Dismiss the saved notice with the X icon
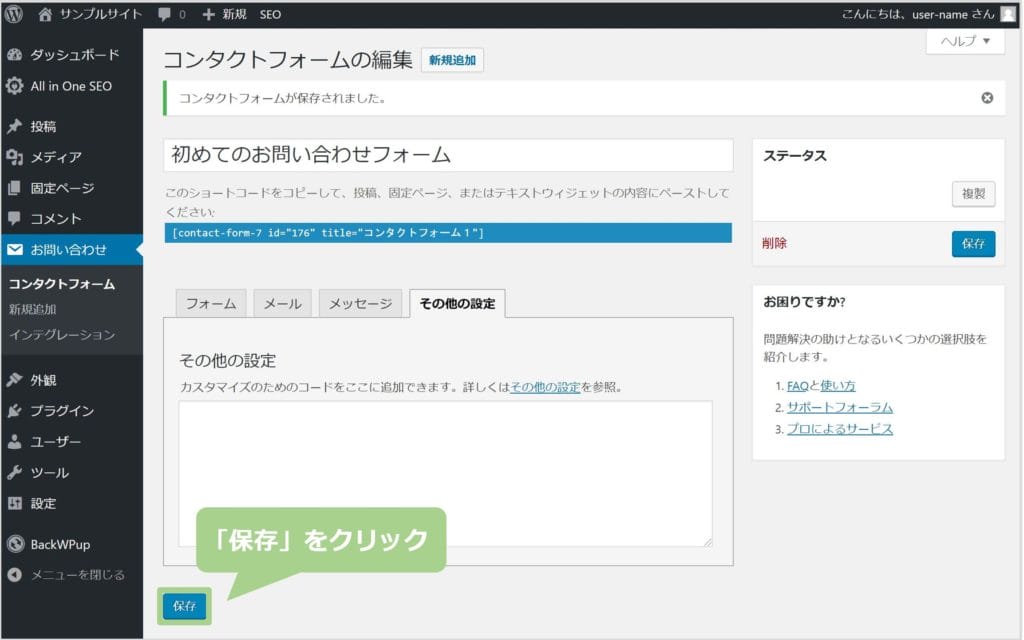This screenshot has height=640, width=1024. 987,98
